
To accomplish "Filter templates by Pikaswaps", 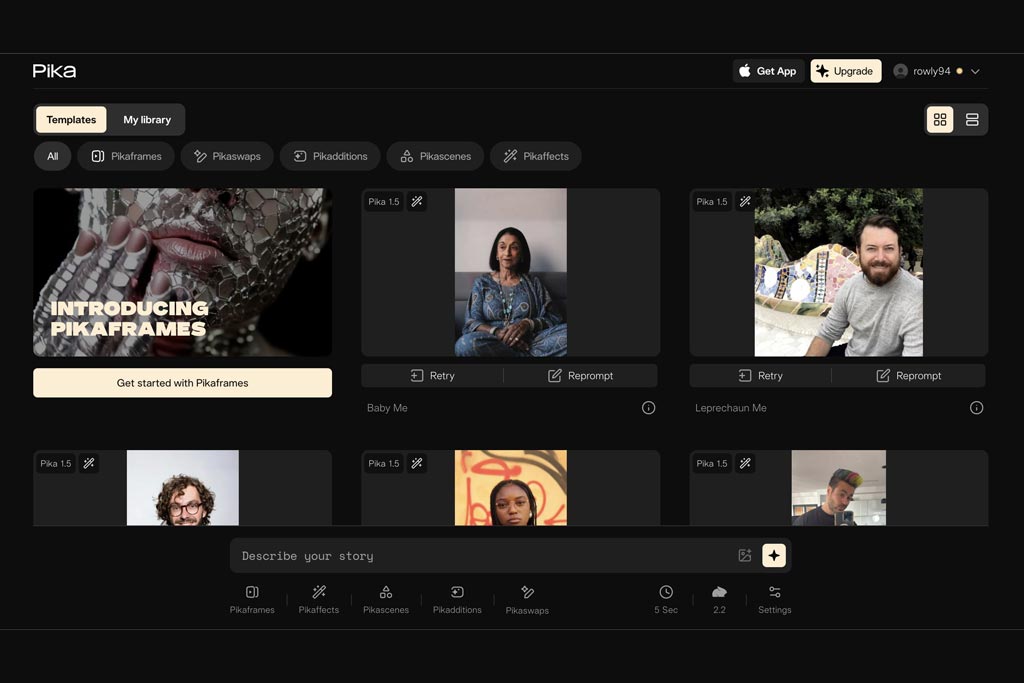I will tap(227, 156).
